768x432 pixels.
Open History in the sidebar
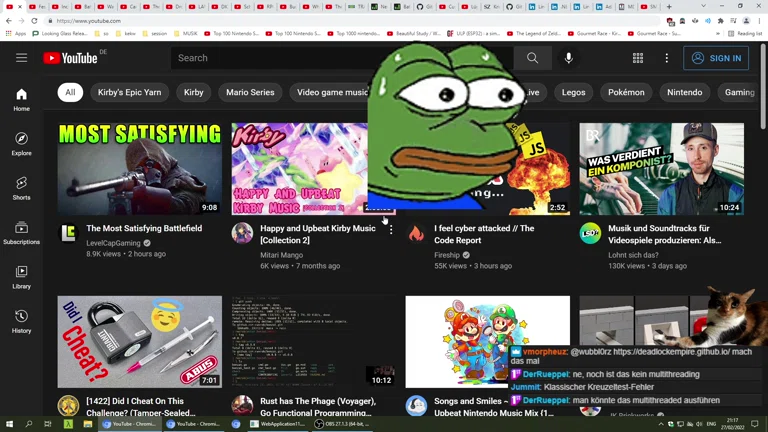pos(21,320)
